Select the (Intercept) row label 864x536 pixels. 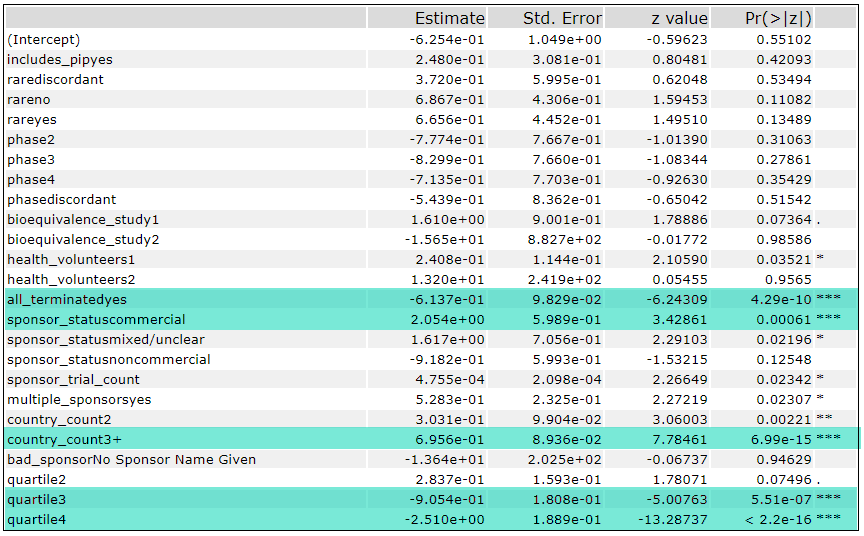[44, 40]
